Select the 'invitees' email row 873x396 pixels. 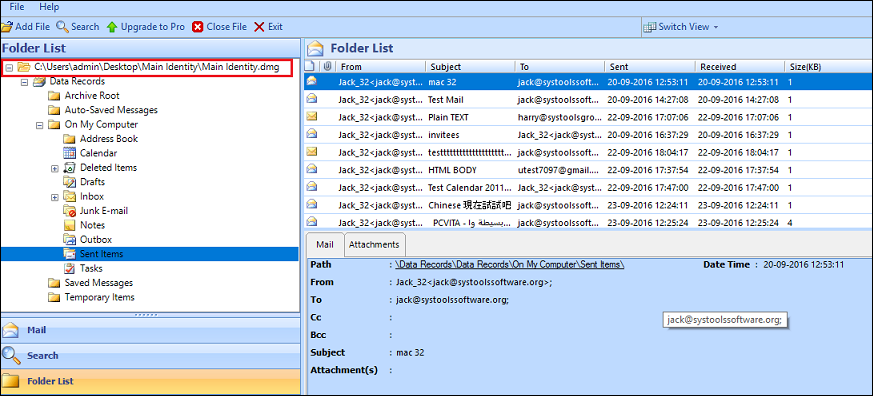click(588, 134)
